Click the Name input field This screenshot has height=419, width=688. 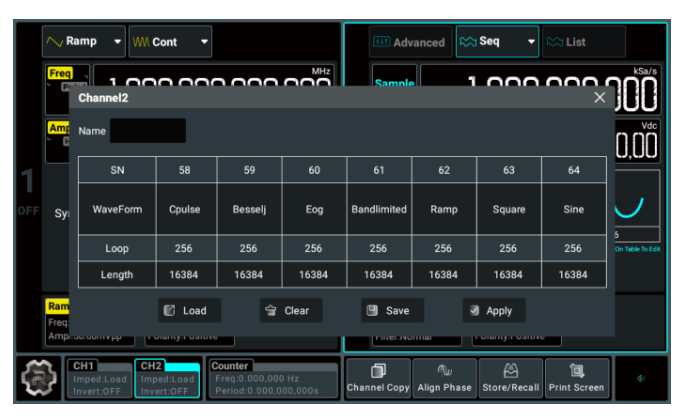148,131
